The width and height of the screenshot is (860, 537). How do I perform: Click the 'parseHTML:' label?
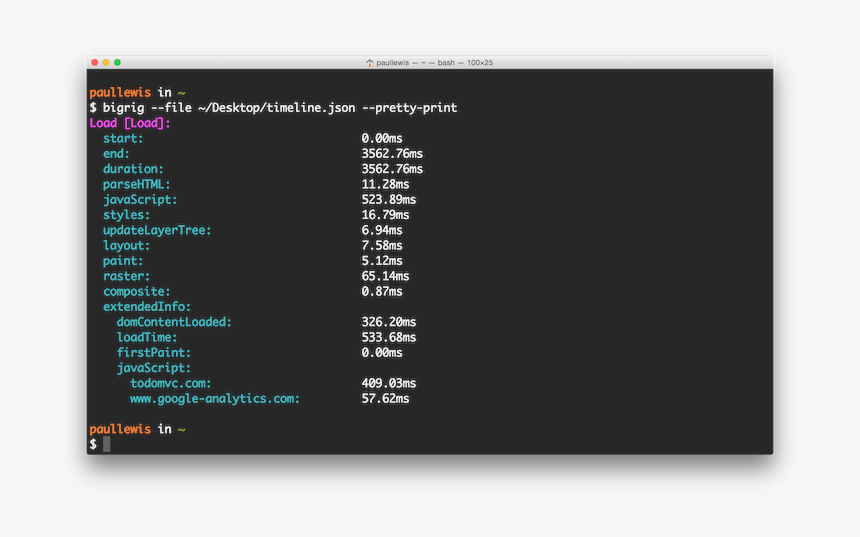137,184
